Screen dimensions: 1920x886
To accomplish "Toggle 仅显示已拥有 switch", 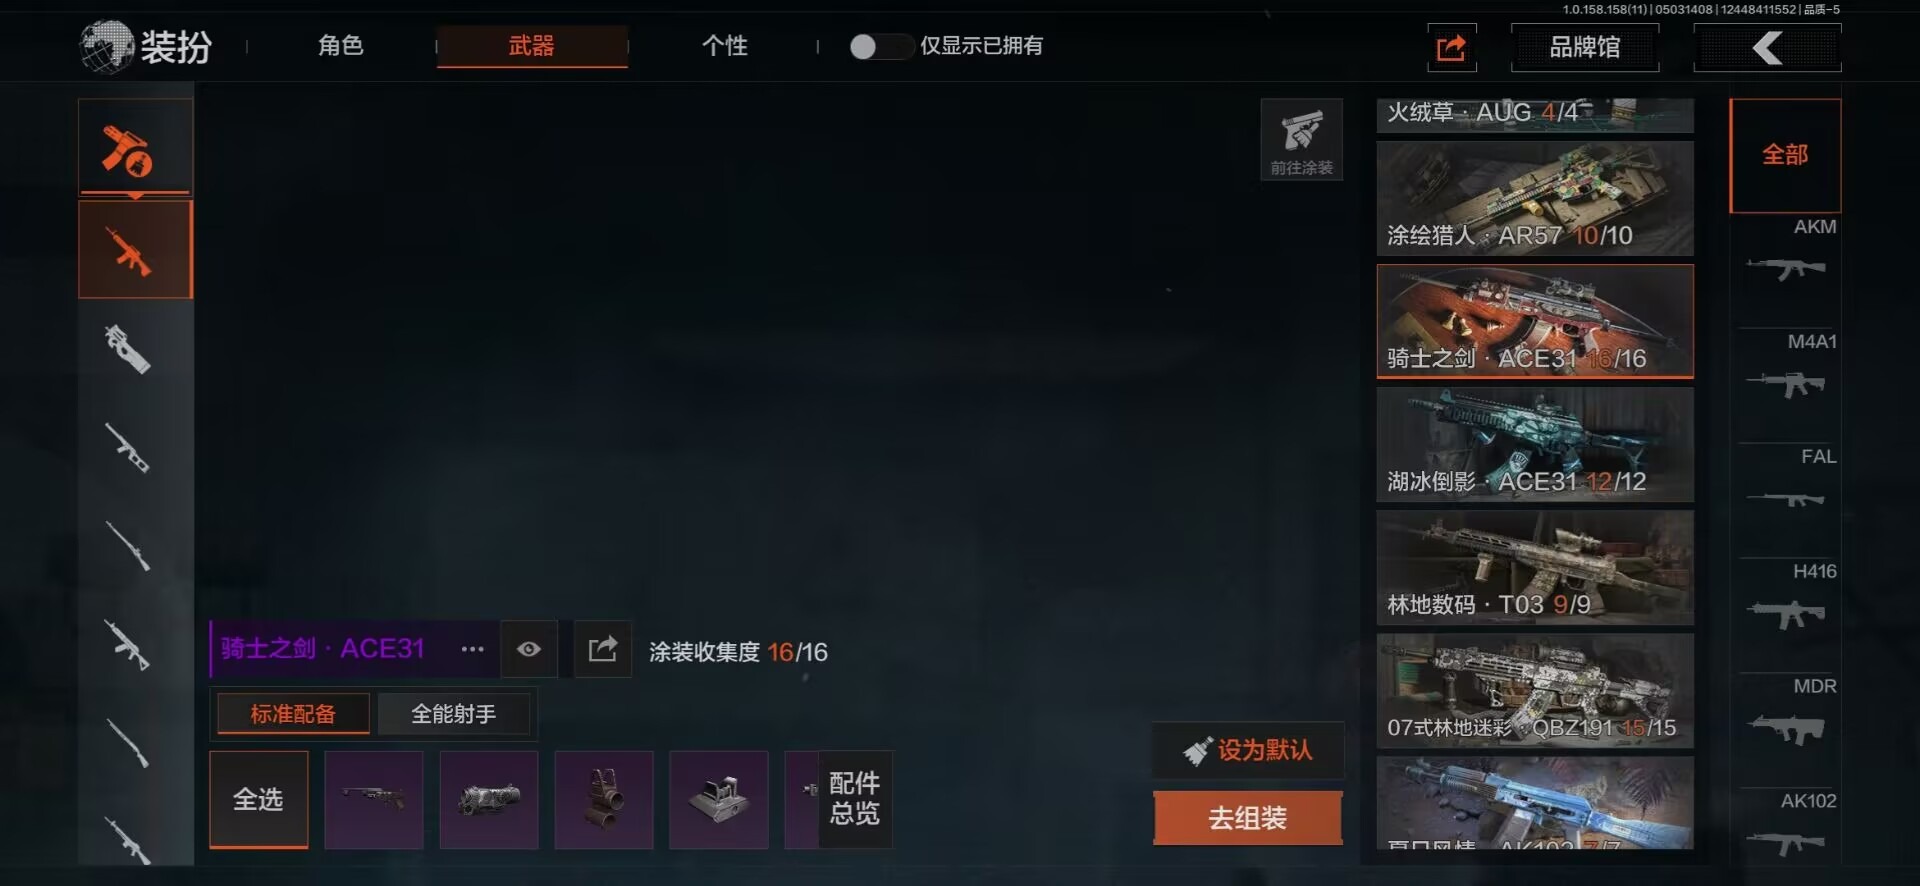I will (880, 46).
